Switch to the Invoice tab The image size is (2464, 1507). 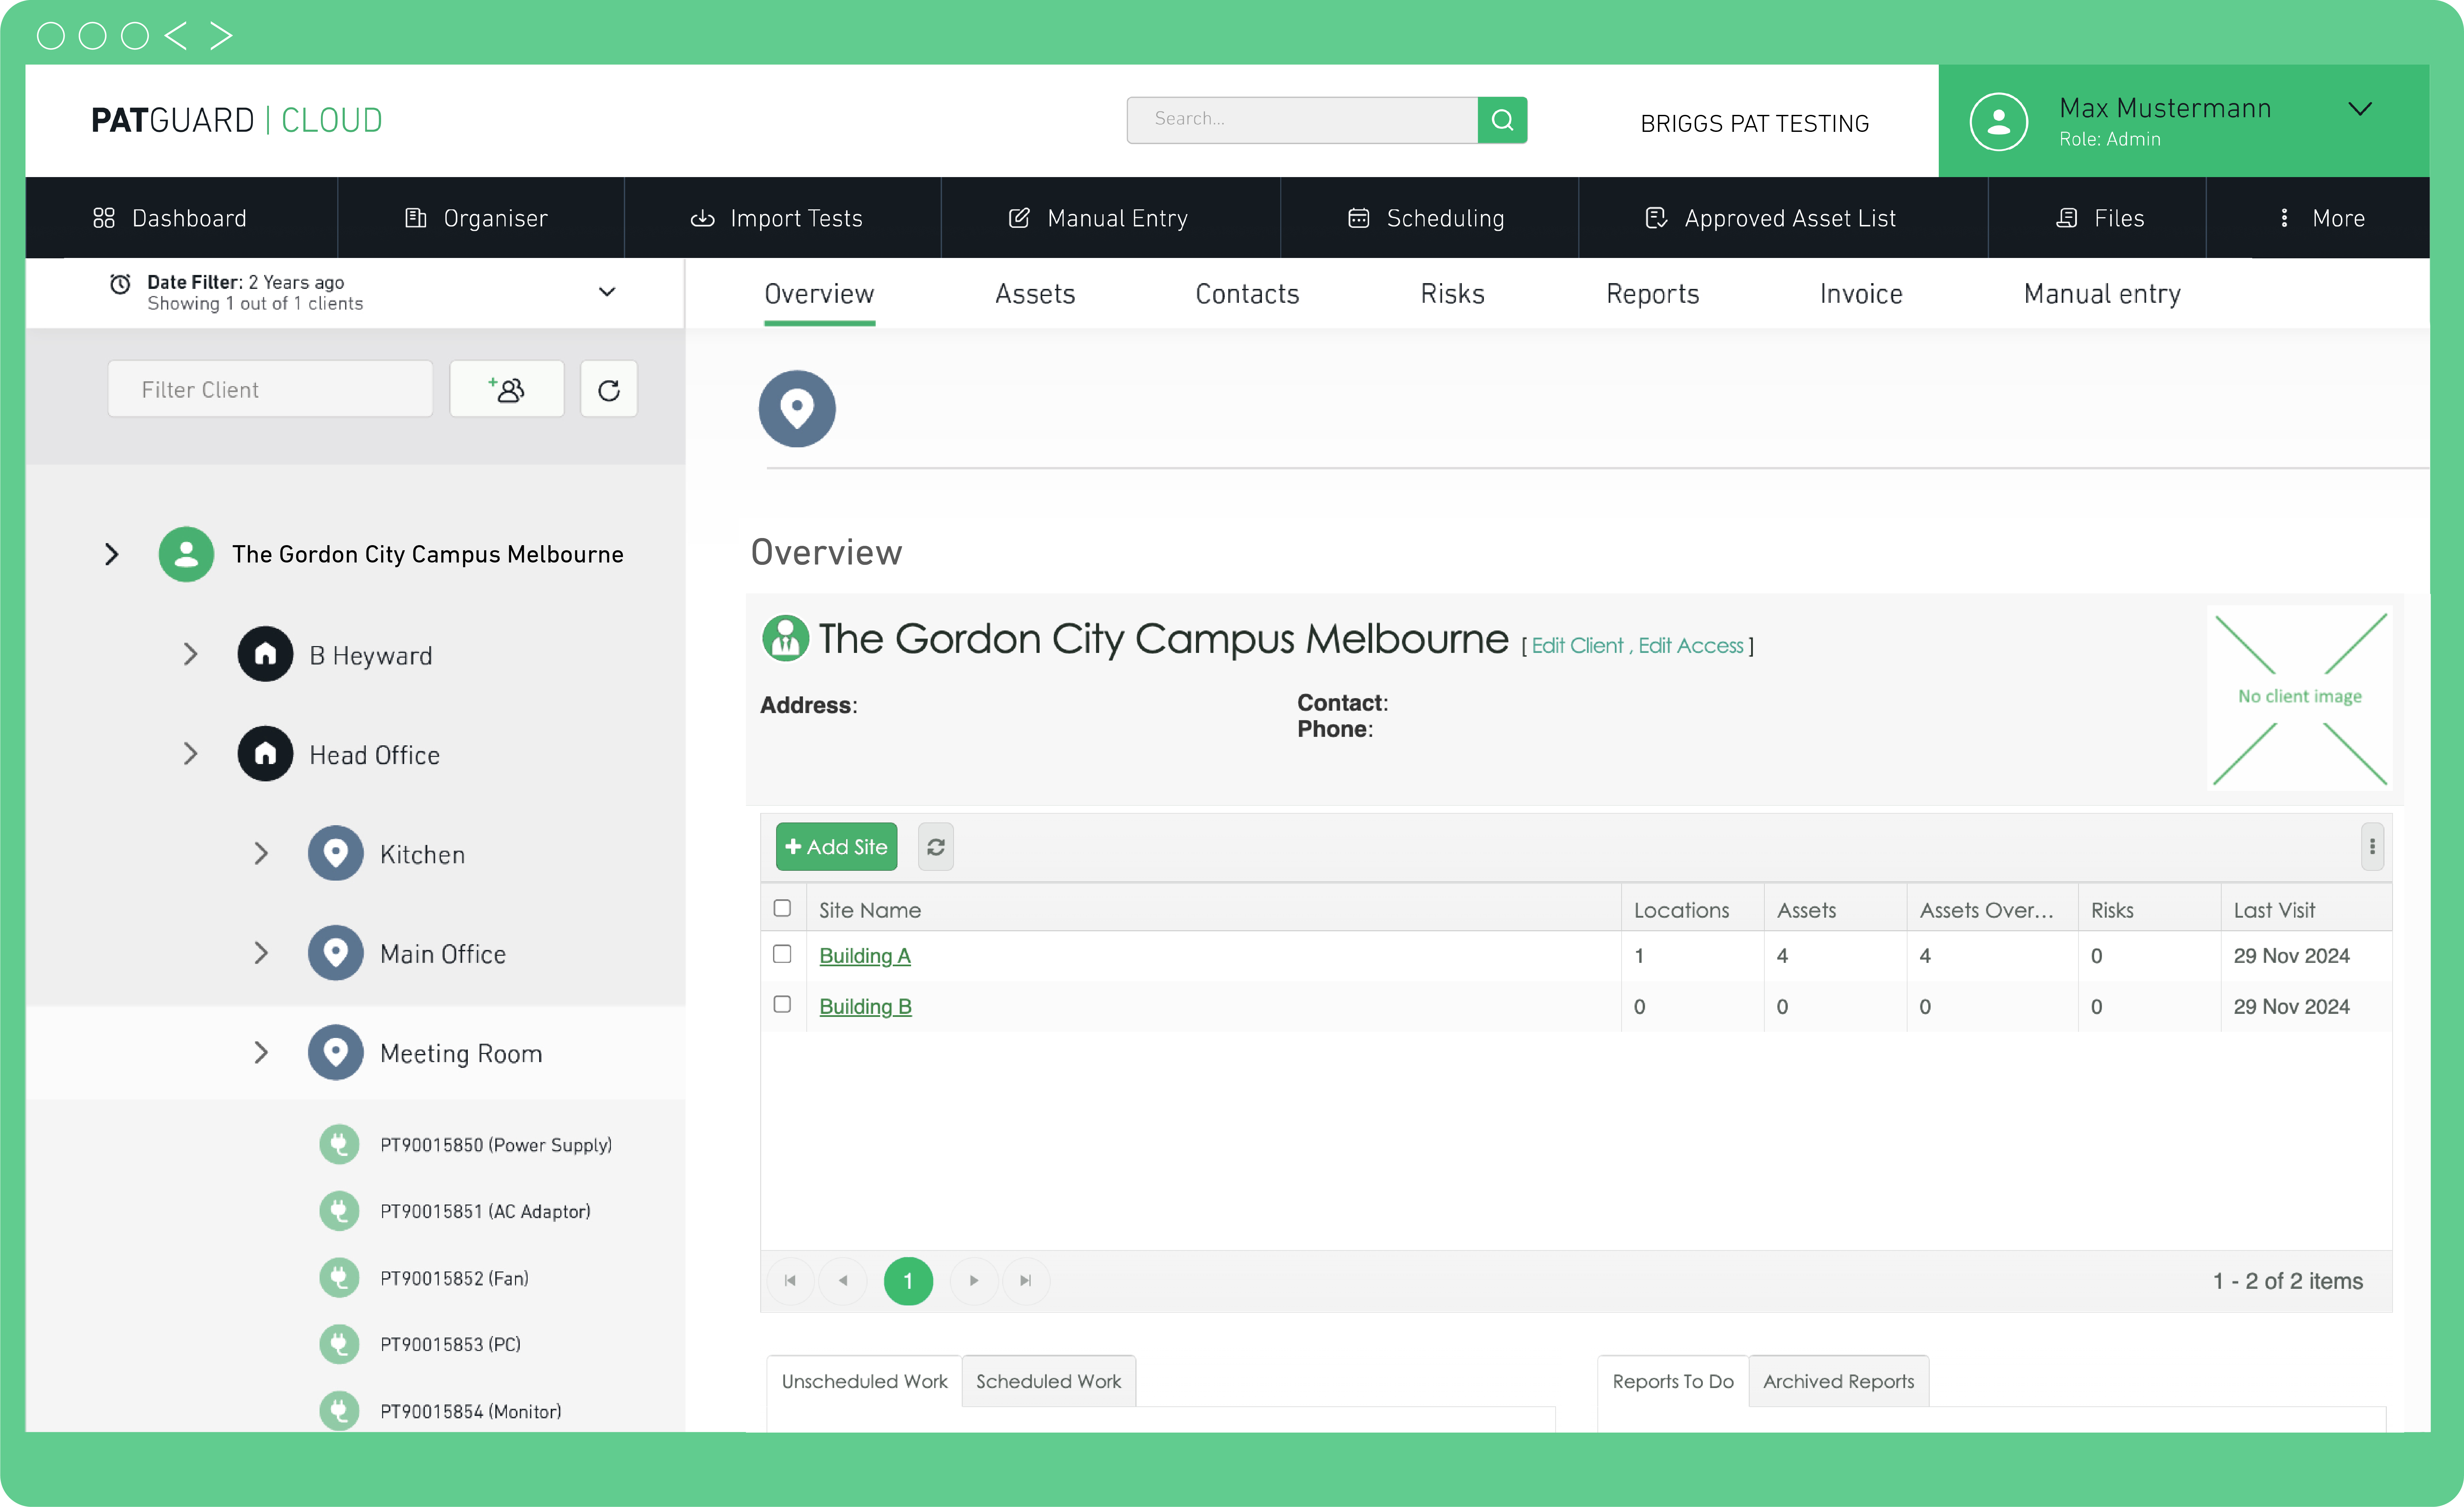(1861, 294)
